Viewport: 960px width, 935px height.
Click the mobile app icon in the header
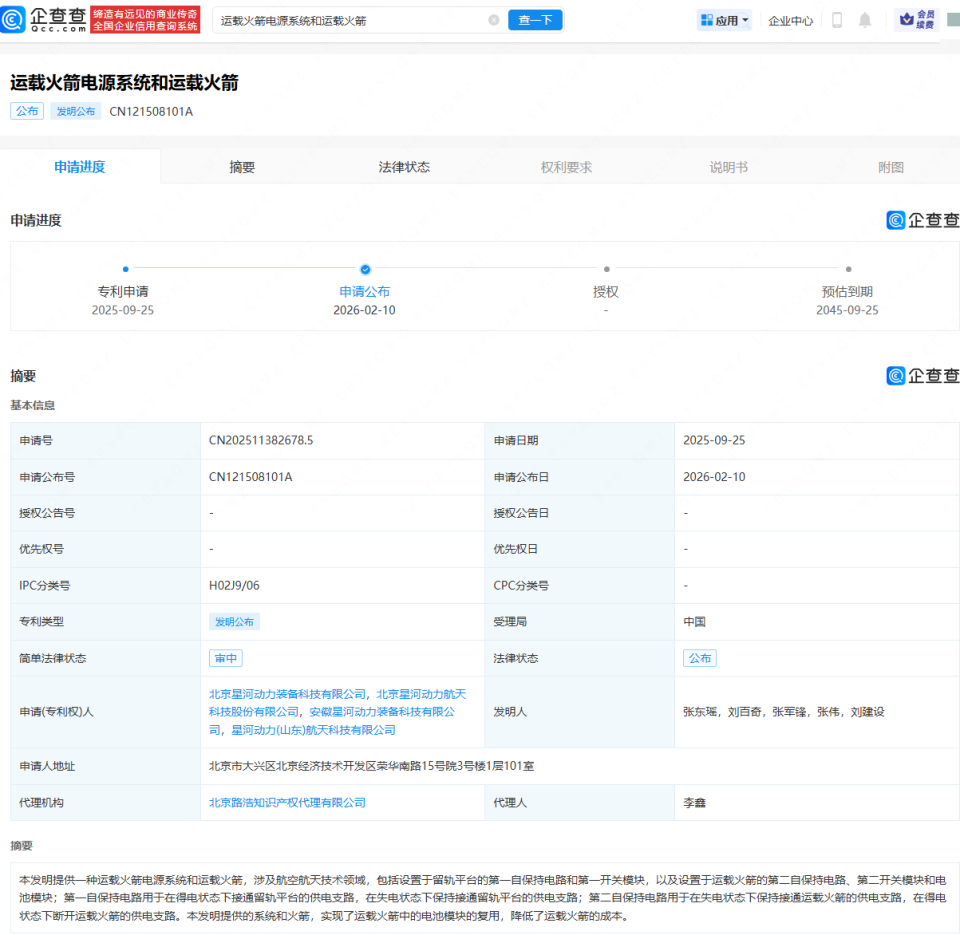836,19
